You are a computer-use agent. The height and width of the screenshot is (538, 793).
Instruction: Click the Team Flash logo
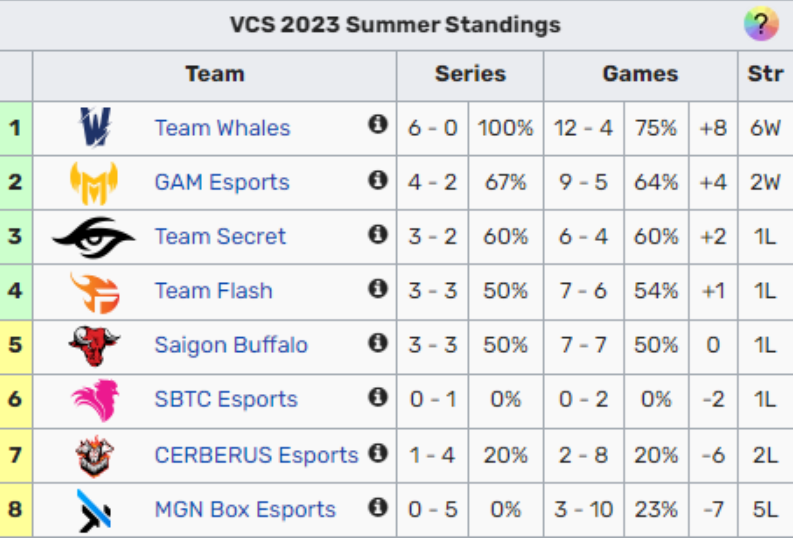point(94,291)
